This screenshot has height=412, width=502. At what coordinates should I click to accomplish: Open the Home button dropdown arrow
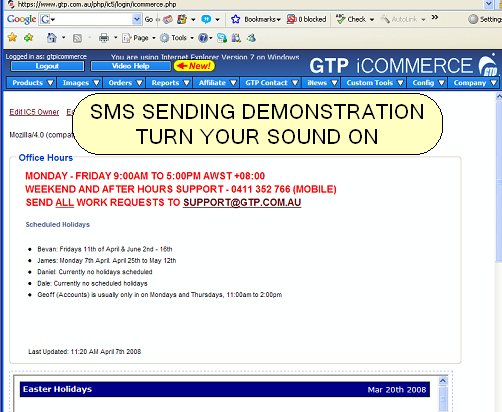(x=63, y=38)
